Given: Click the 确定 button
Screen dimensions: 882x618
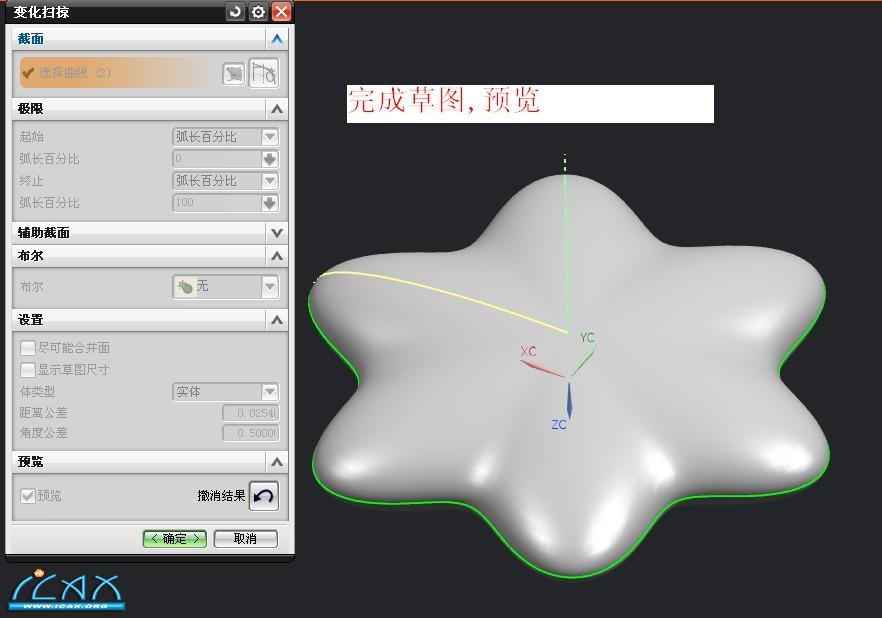Looking at the screenshot, I should [175, 539].
